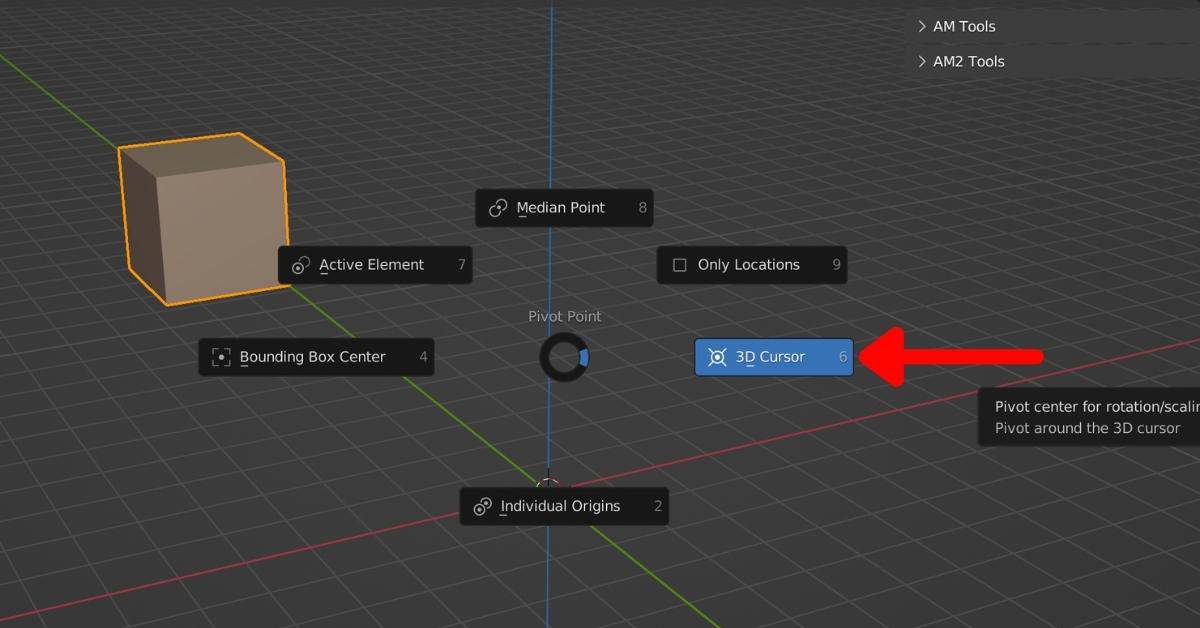1200x628 pixels.
Task: Expand the AM Tools panel chevron
Action: tap(921, 27)
